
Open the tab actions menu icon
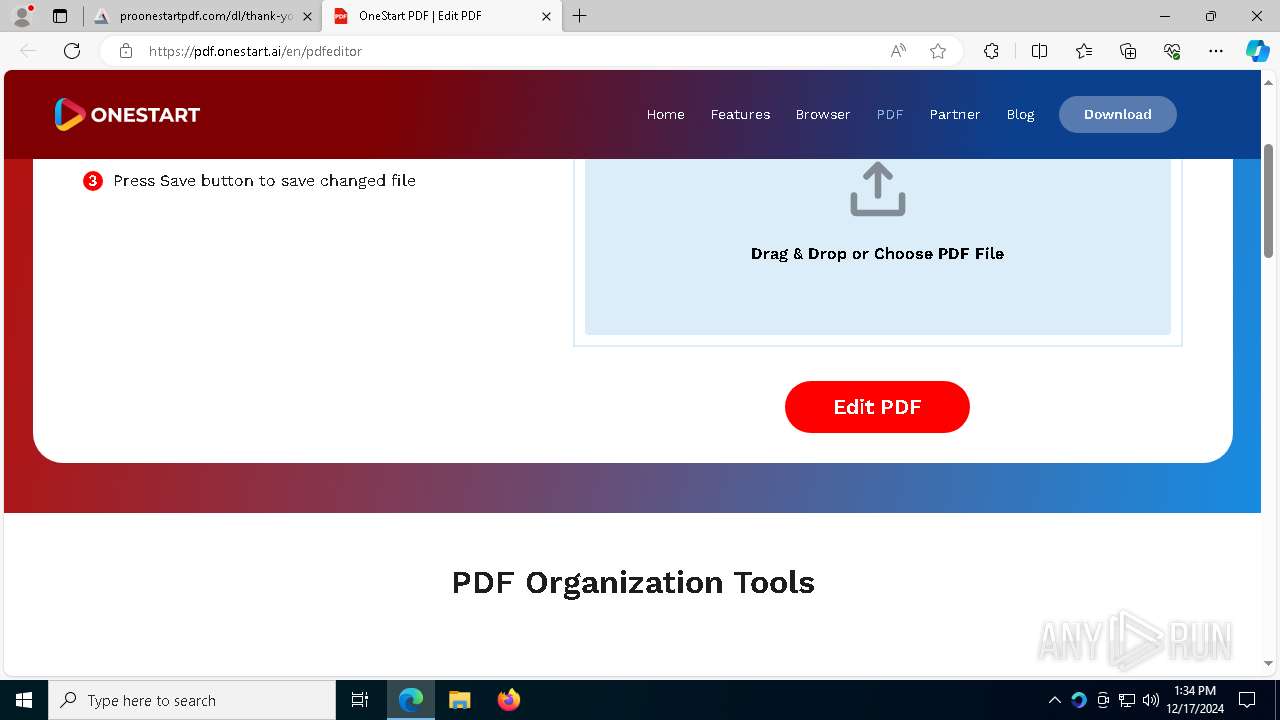[60, 16]
